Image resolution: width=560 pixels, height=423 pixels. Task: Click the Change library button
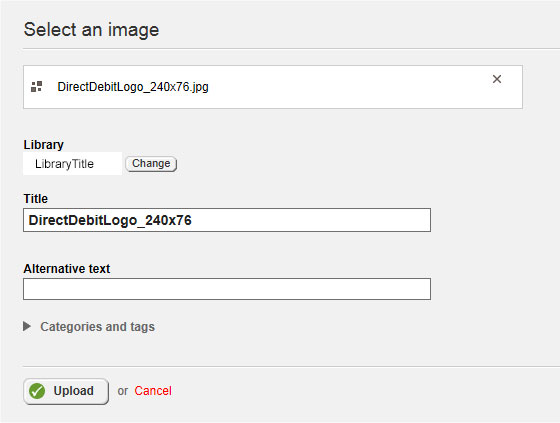[151, 164]
